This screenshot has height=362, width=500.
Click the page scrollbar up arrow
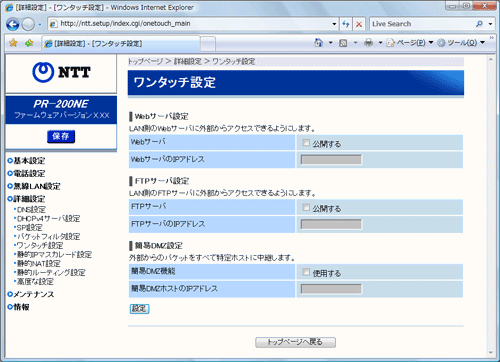coord(491,60)
